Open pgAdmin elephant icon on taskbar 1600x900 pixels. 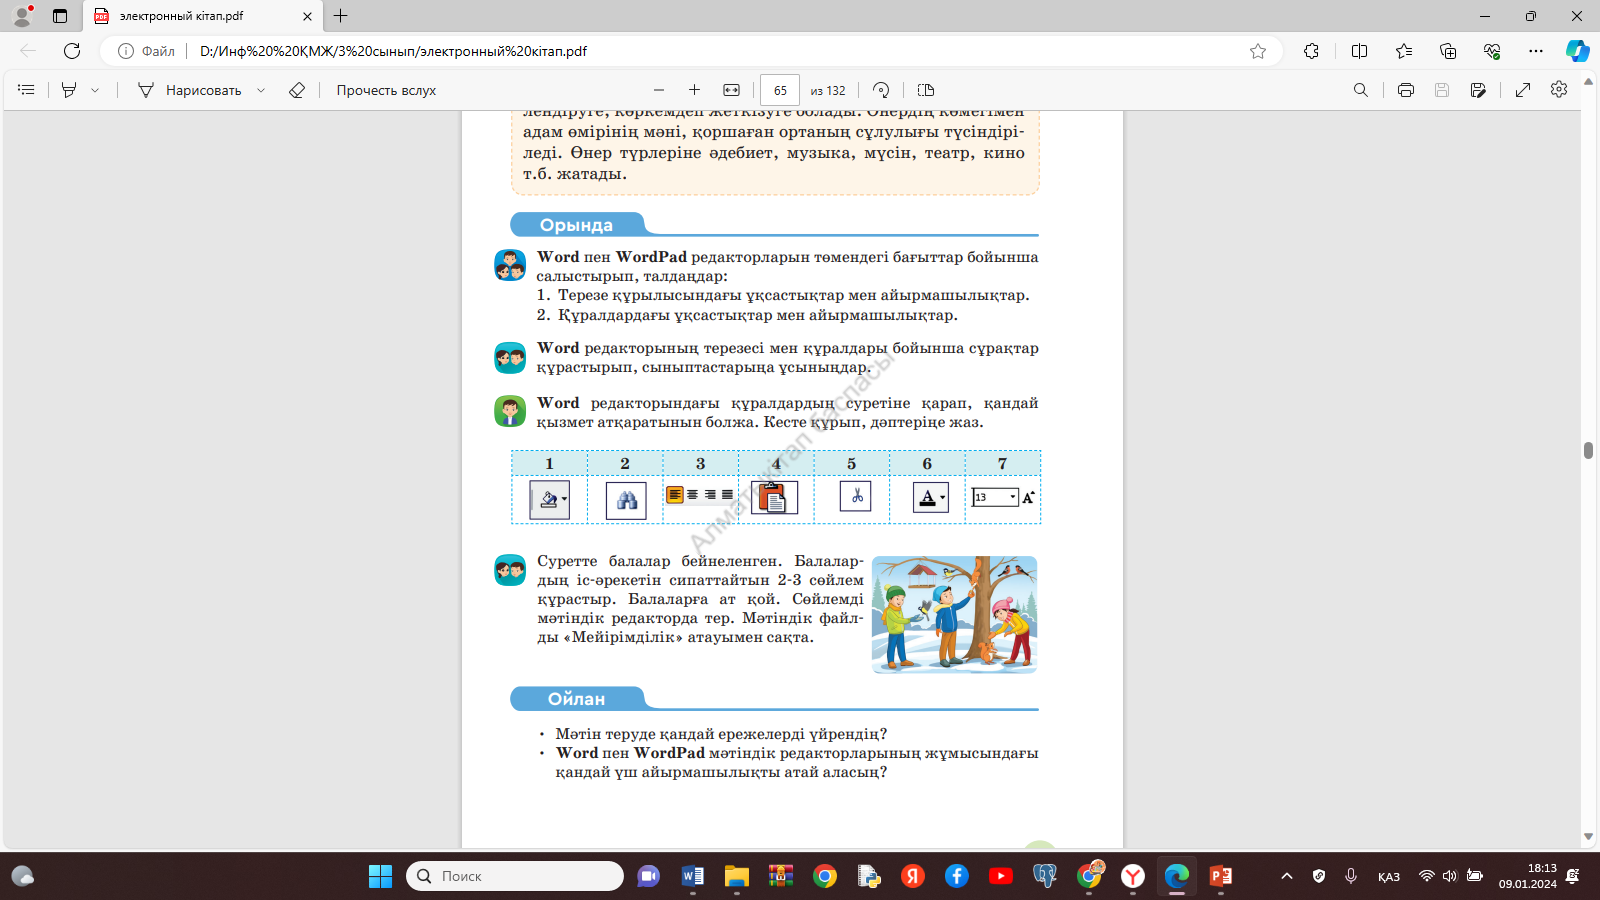pyautogui.click(x=1045, y=876)
